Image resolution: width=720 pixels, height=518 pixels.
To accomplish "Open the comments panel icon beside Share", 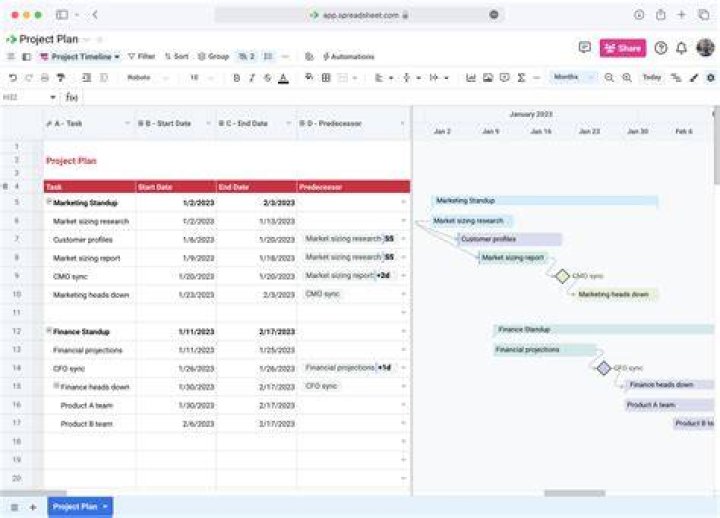I will click(x=585, y=47).
